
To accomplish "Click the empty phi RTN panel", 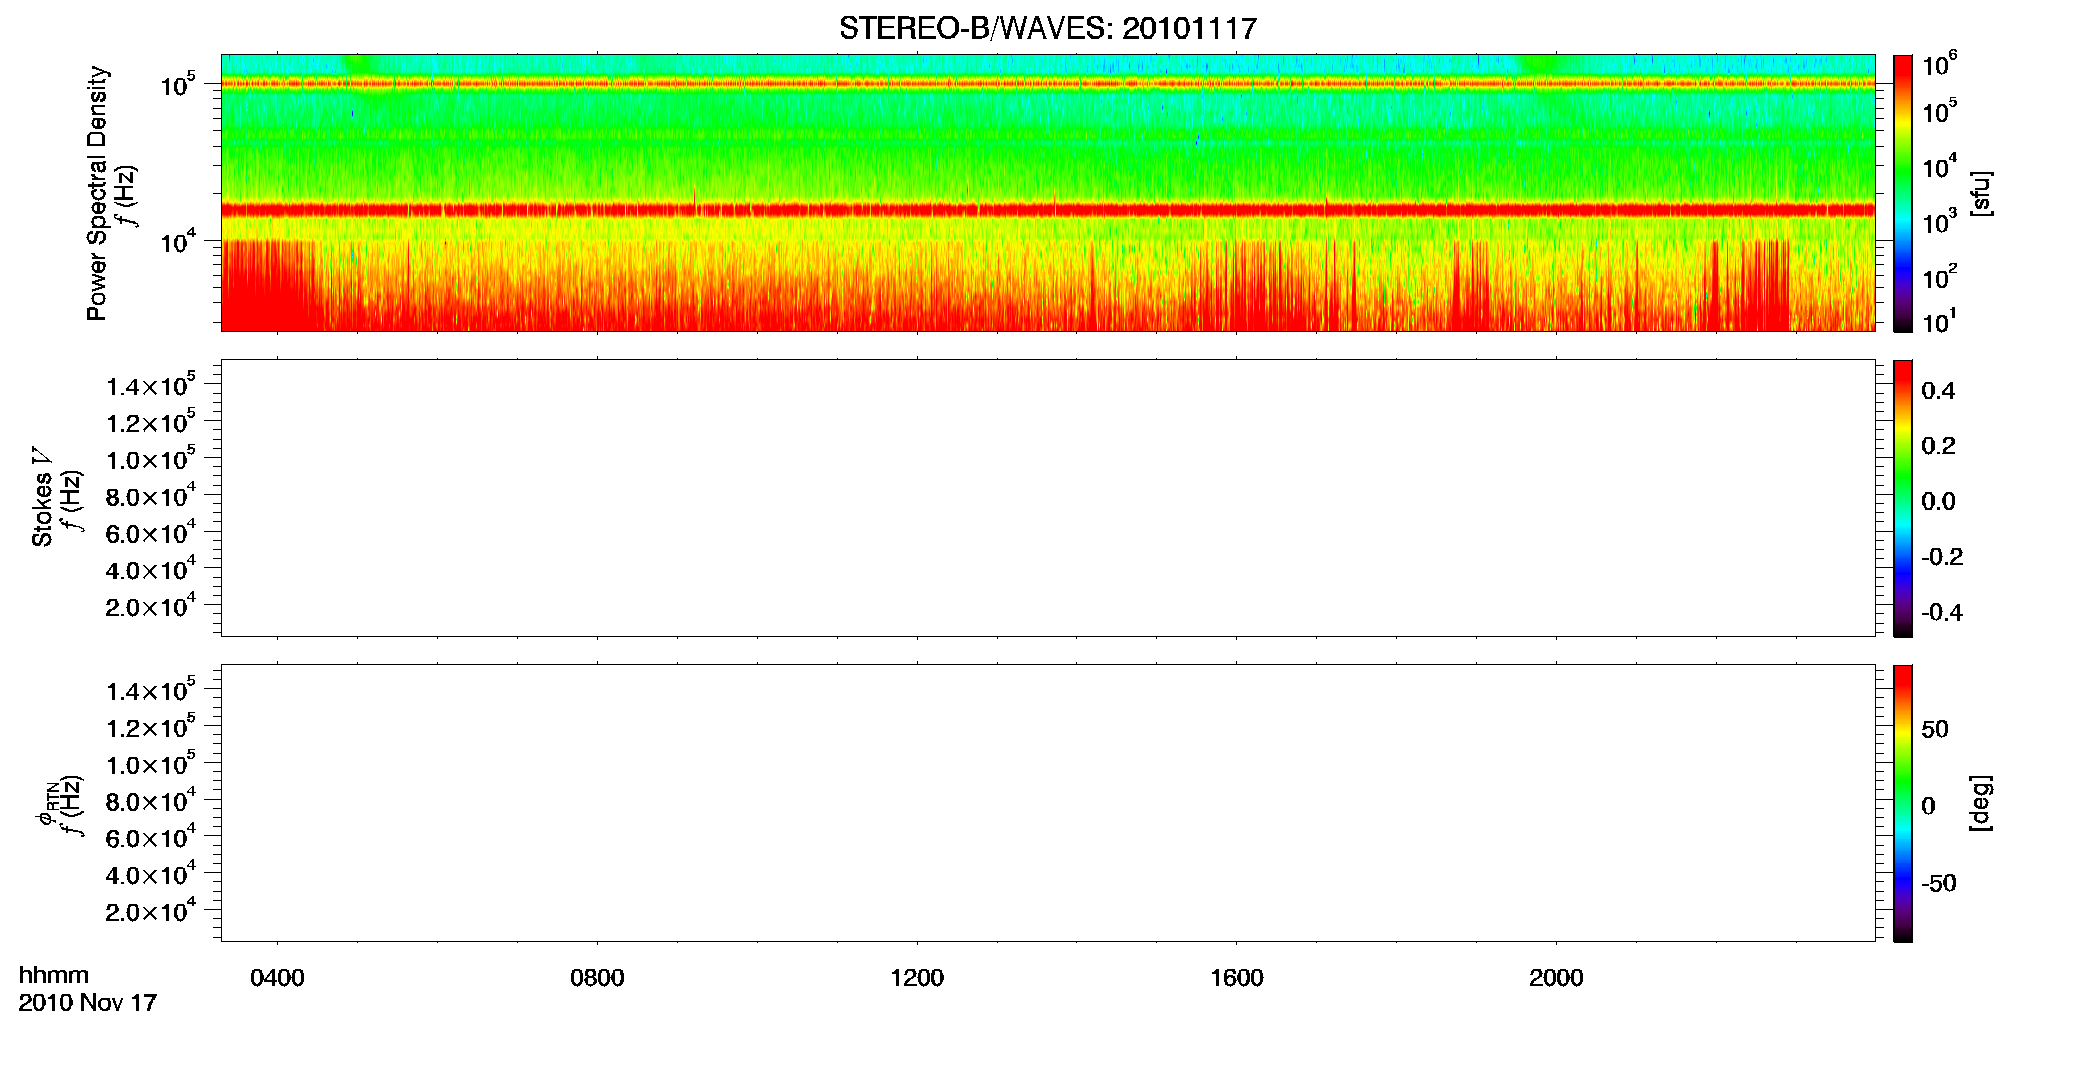I will 1047,803.
